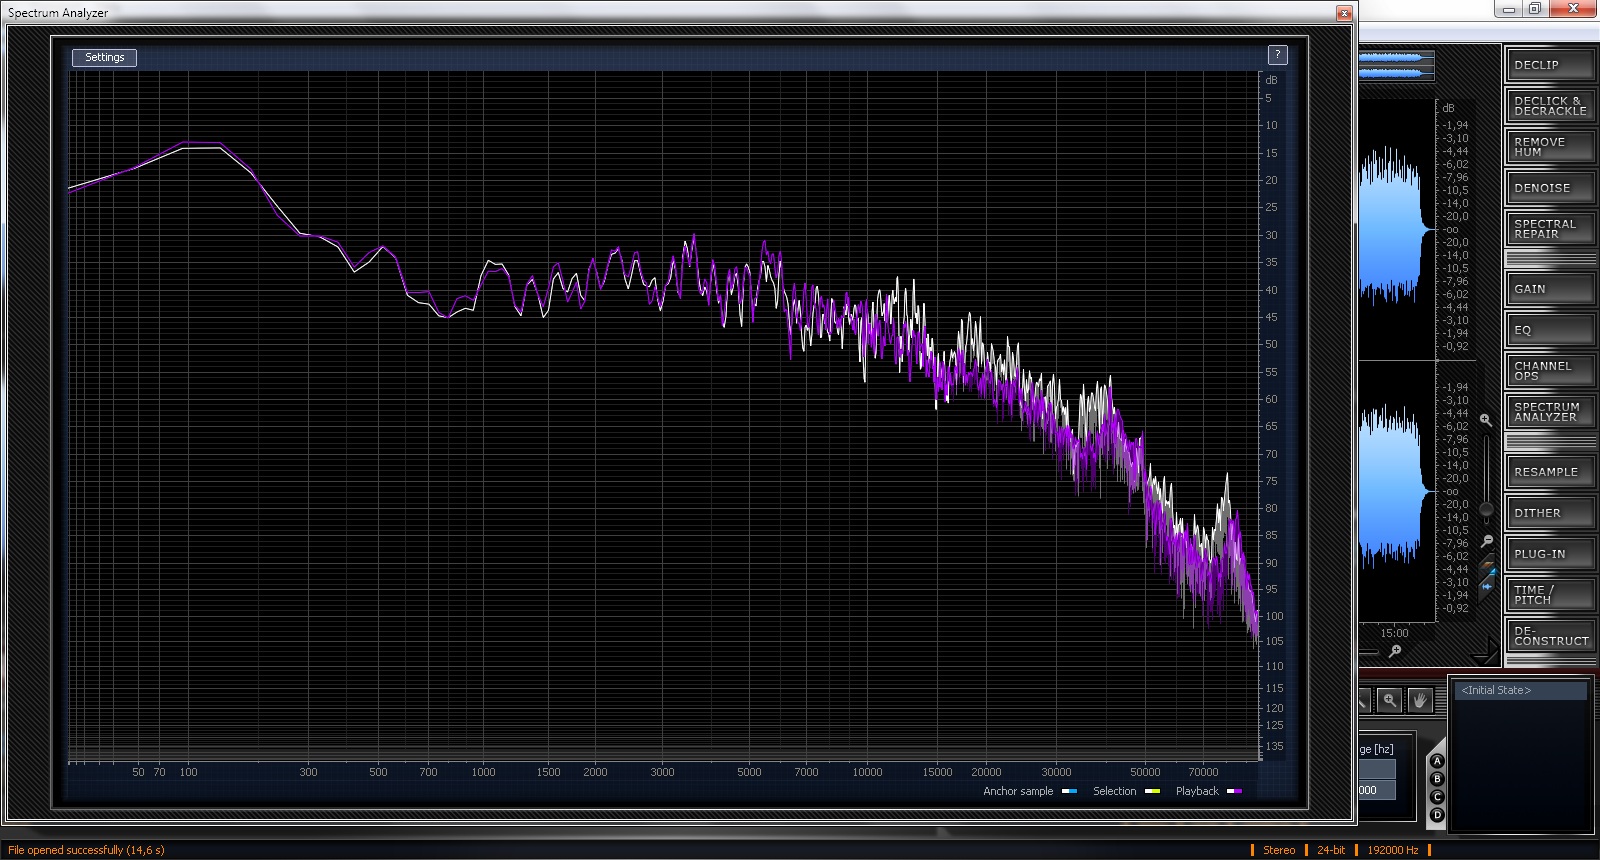Open the Deconstruct module
The image size is (1600, 860).
coord(1550,636)
